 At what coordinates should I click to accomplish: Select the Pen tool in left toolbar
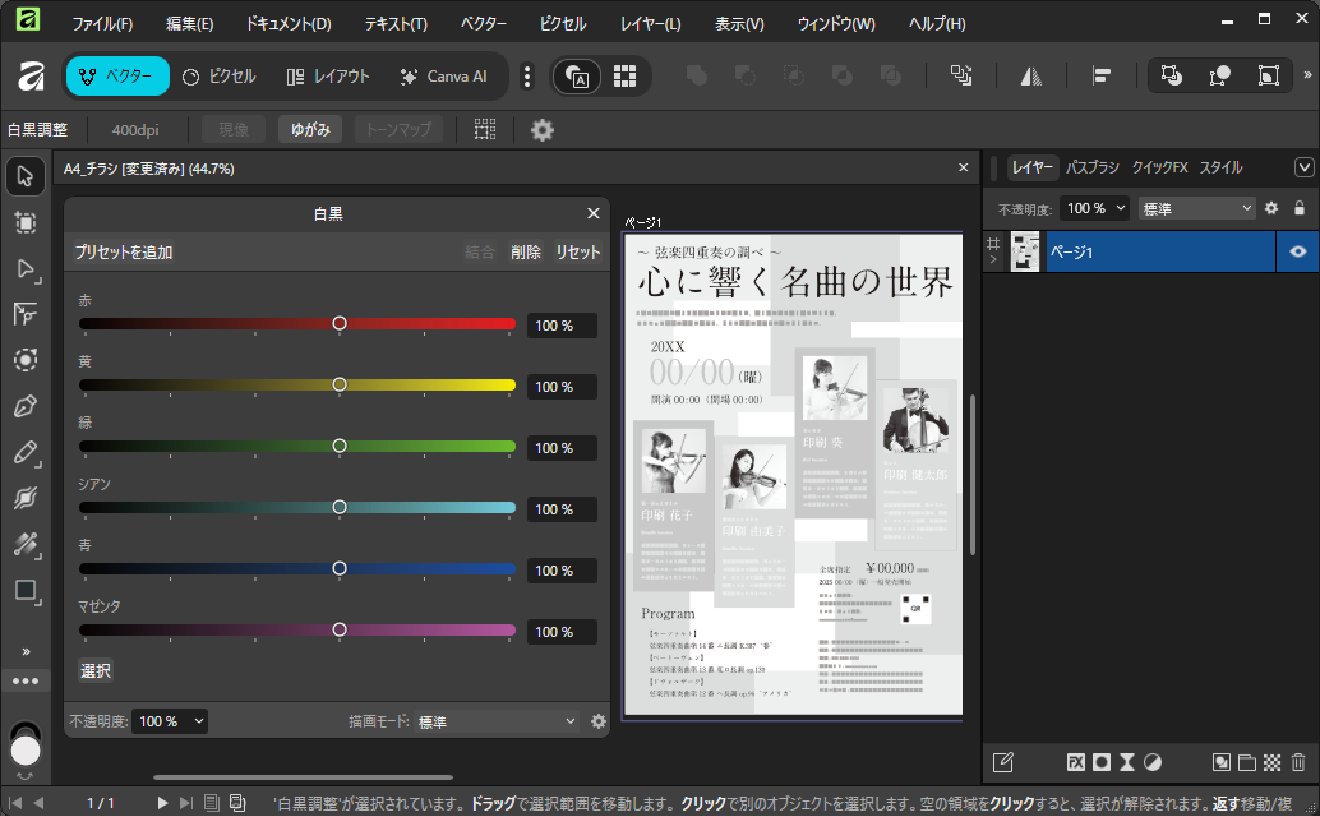point(25,407)
